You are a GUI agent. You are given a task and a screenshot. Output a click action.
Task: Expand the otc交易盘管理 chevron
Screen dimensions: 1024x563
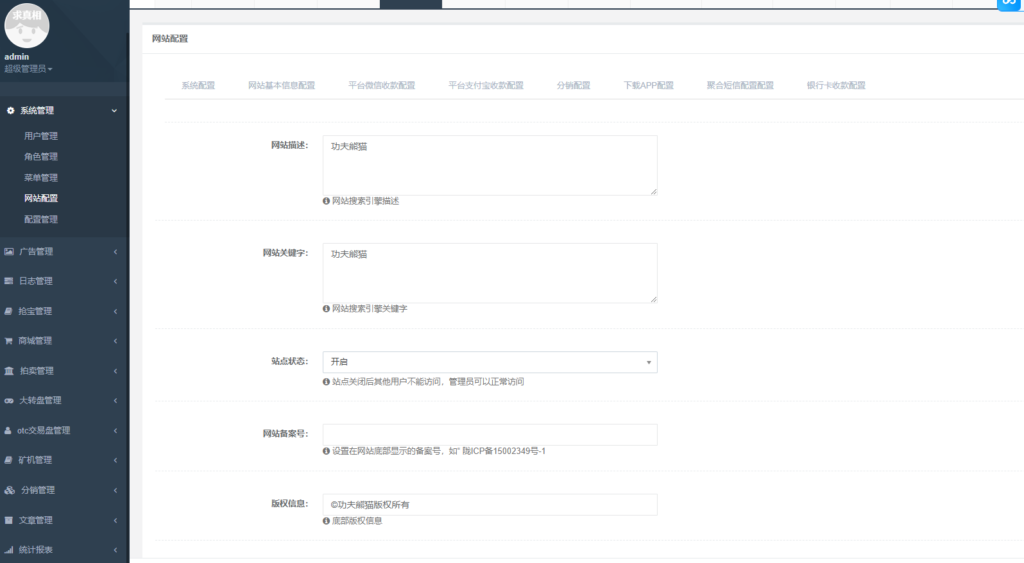[x=115, y=430]
